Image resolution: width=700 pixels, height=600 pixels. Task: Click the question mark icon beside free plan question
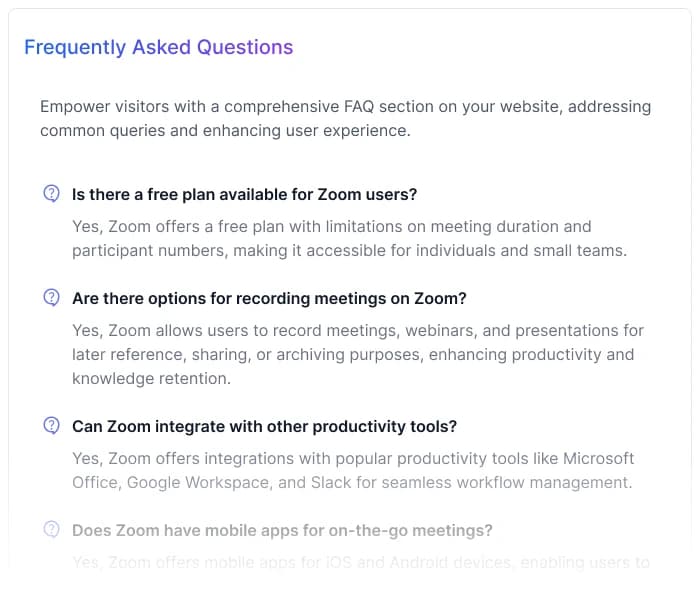51,194
